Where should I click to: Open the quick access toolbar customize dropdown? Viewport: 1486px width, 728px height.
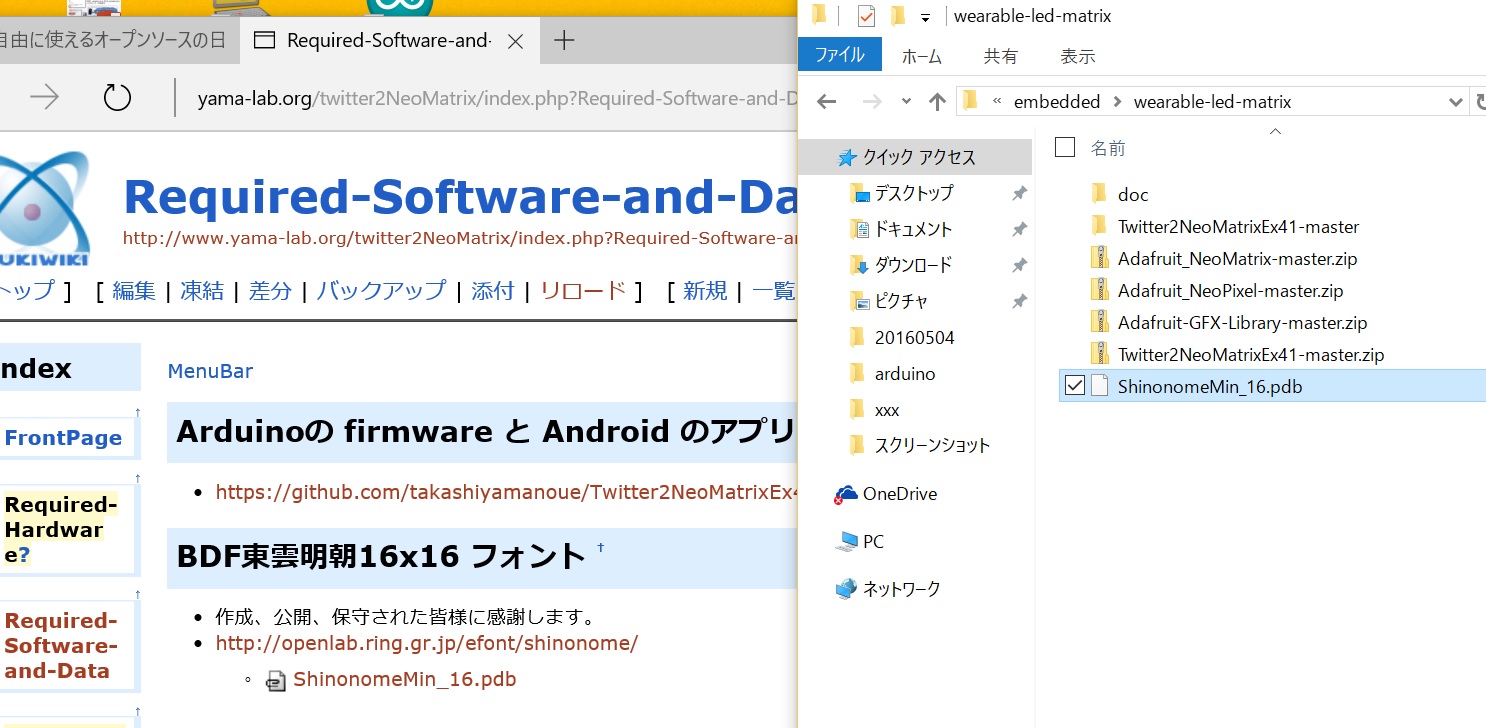[925, 17]
